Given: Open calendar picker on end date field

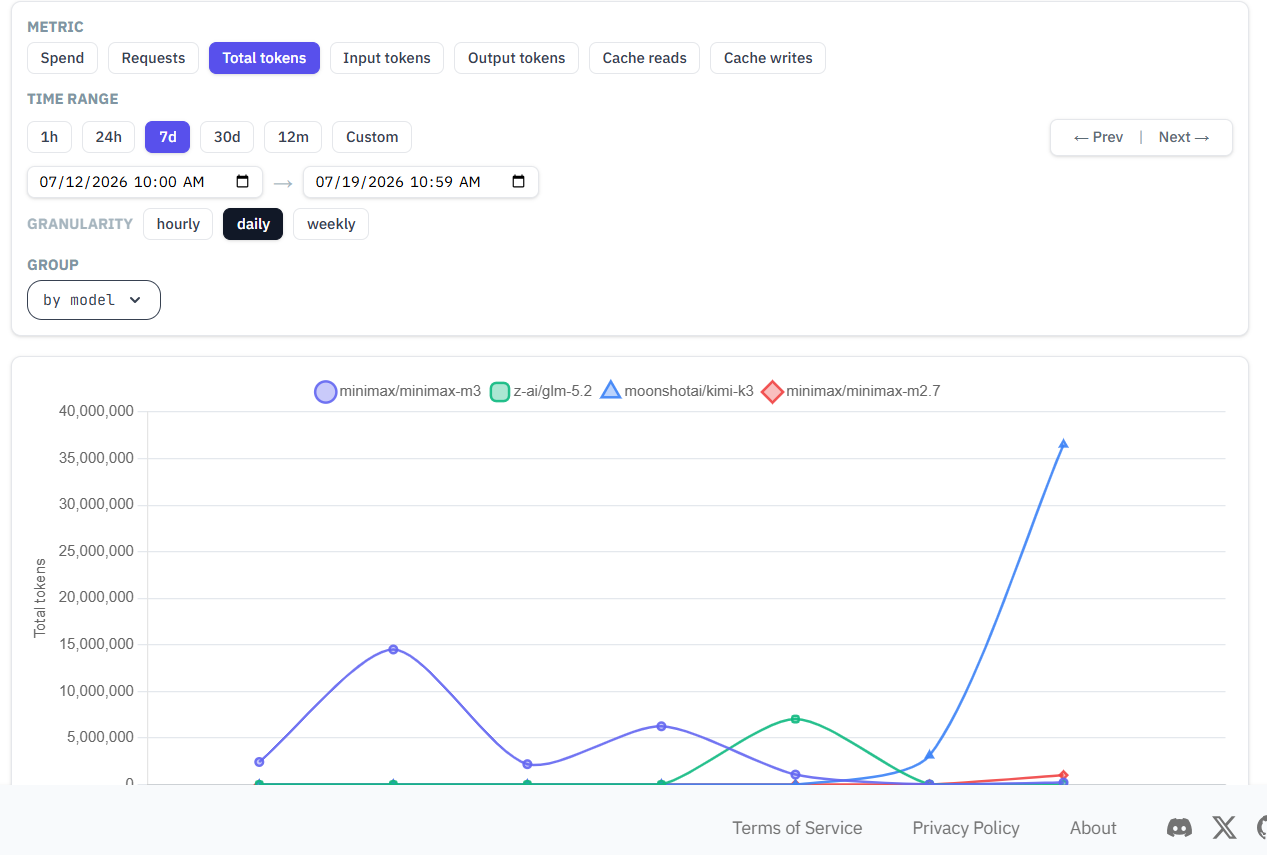Looking at the screenshot, I should (x=518, y=182).
